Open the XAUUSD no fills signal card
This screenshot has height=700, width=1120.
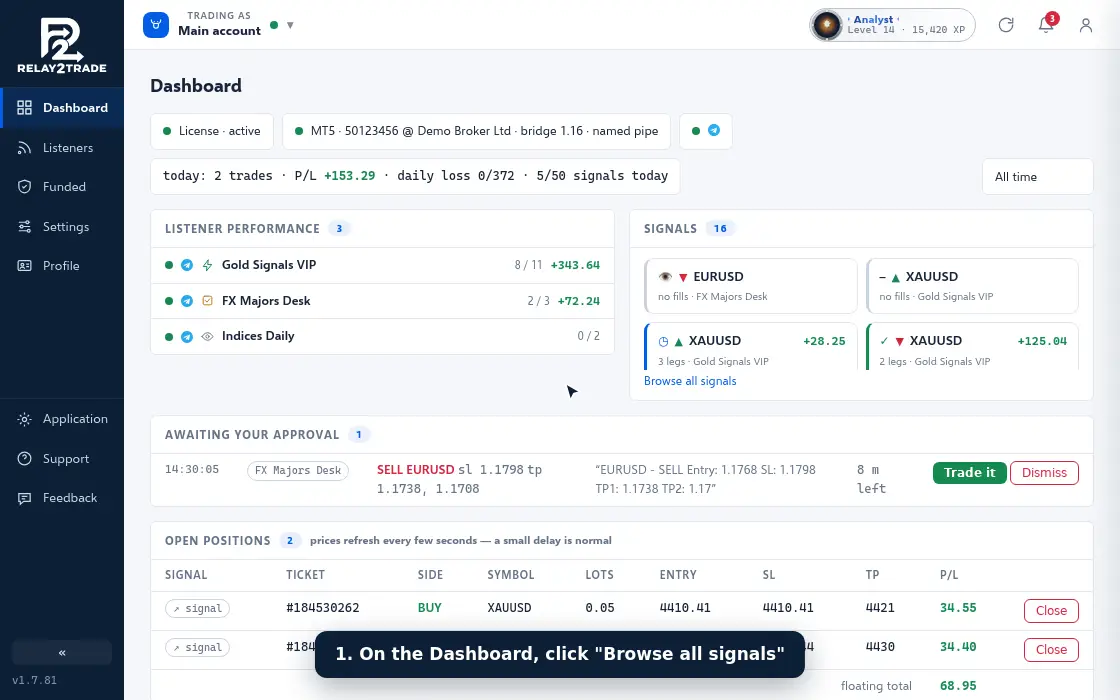[972, 286]
